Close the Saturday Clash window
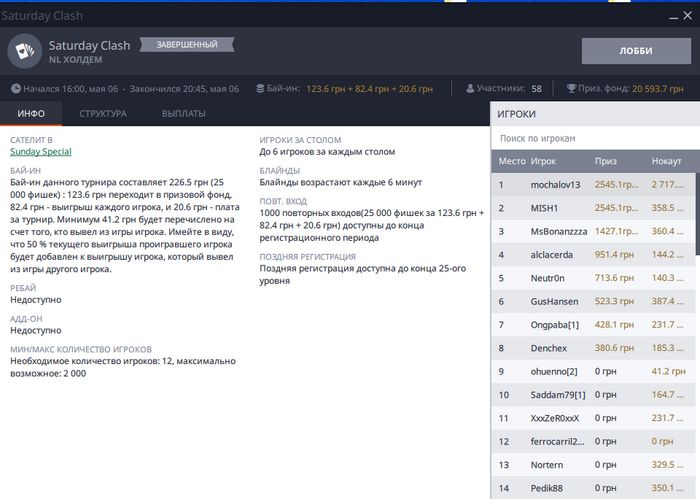This screenshot has width=700, height=499. coord(688,16)
